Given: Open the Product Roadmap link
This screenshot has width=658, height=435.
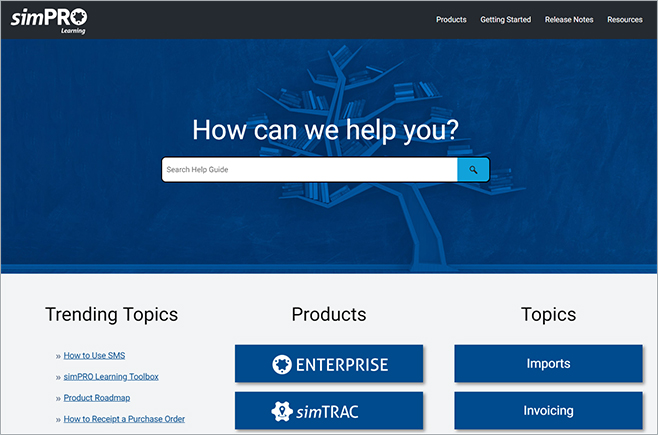Looking at the screenshot, I should (x=97, y=398).
